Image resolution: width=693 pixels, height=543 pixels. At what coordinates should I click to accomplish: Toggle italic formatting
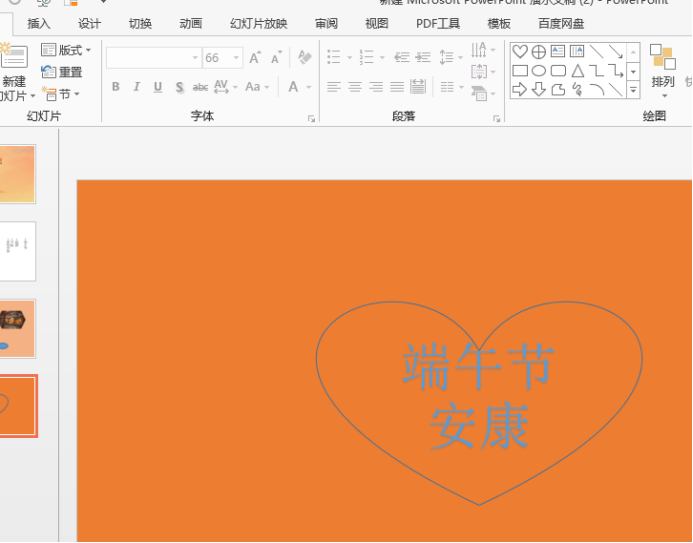(x=137, y=87)
